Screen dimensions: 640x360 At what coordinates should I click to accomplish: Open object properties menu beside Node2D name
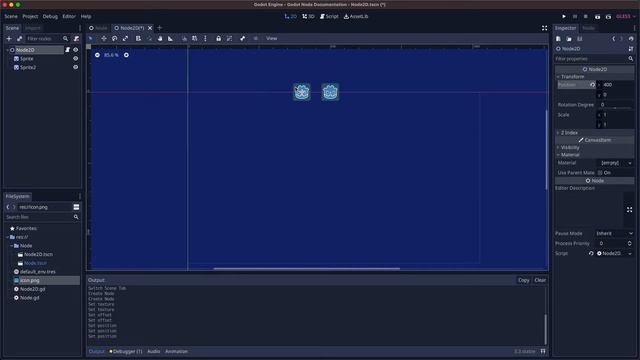coord(631,49)
